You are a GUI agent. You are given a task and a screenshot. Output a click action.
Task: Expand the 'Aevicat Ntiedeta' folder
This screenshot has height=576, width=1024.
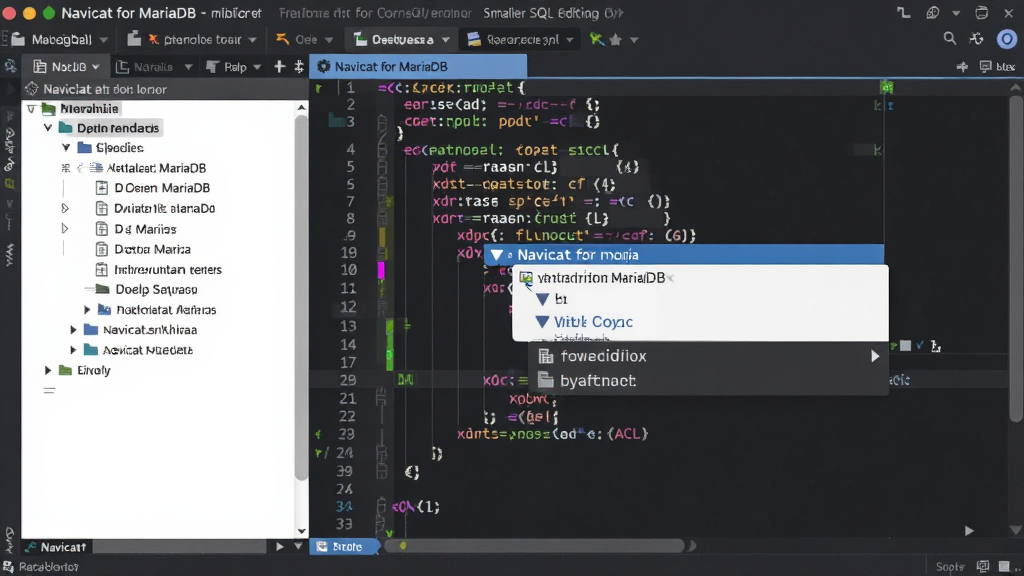coord(73,350)
